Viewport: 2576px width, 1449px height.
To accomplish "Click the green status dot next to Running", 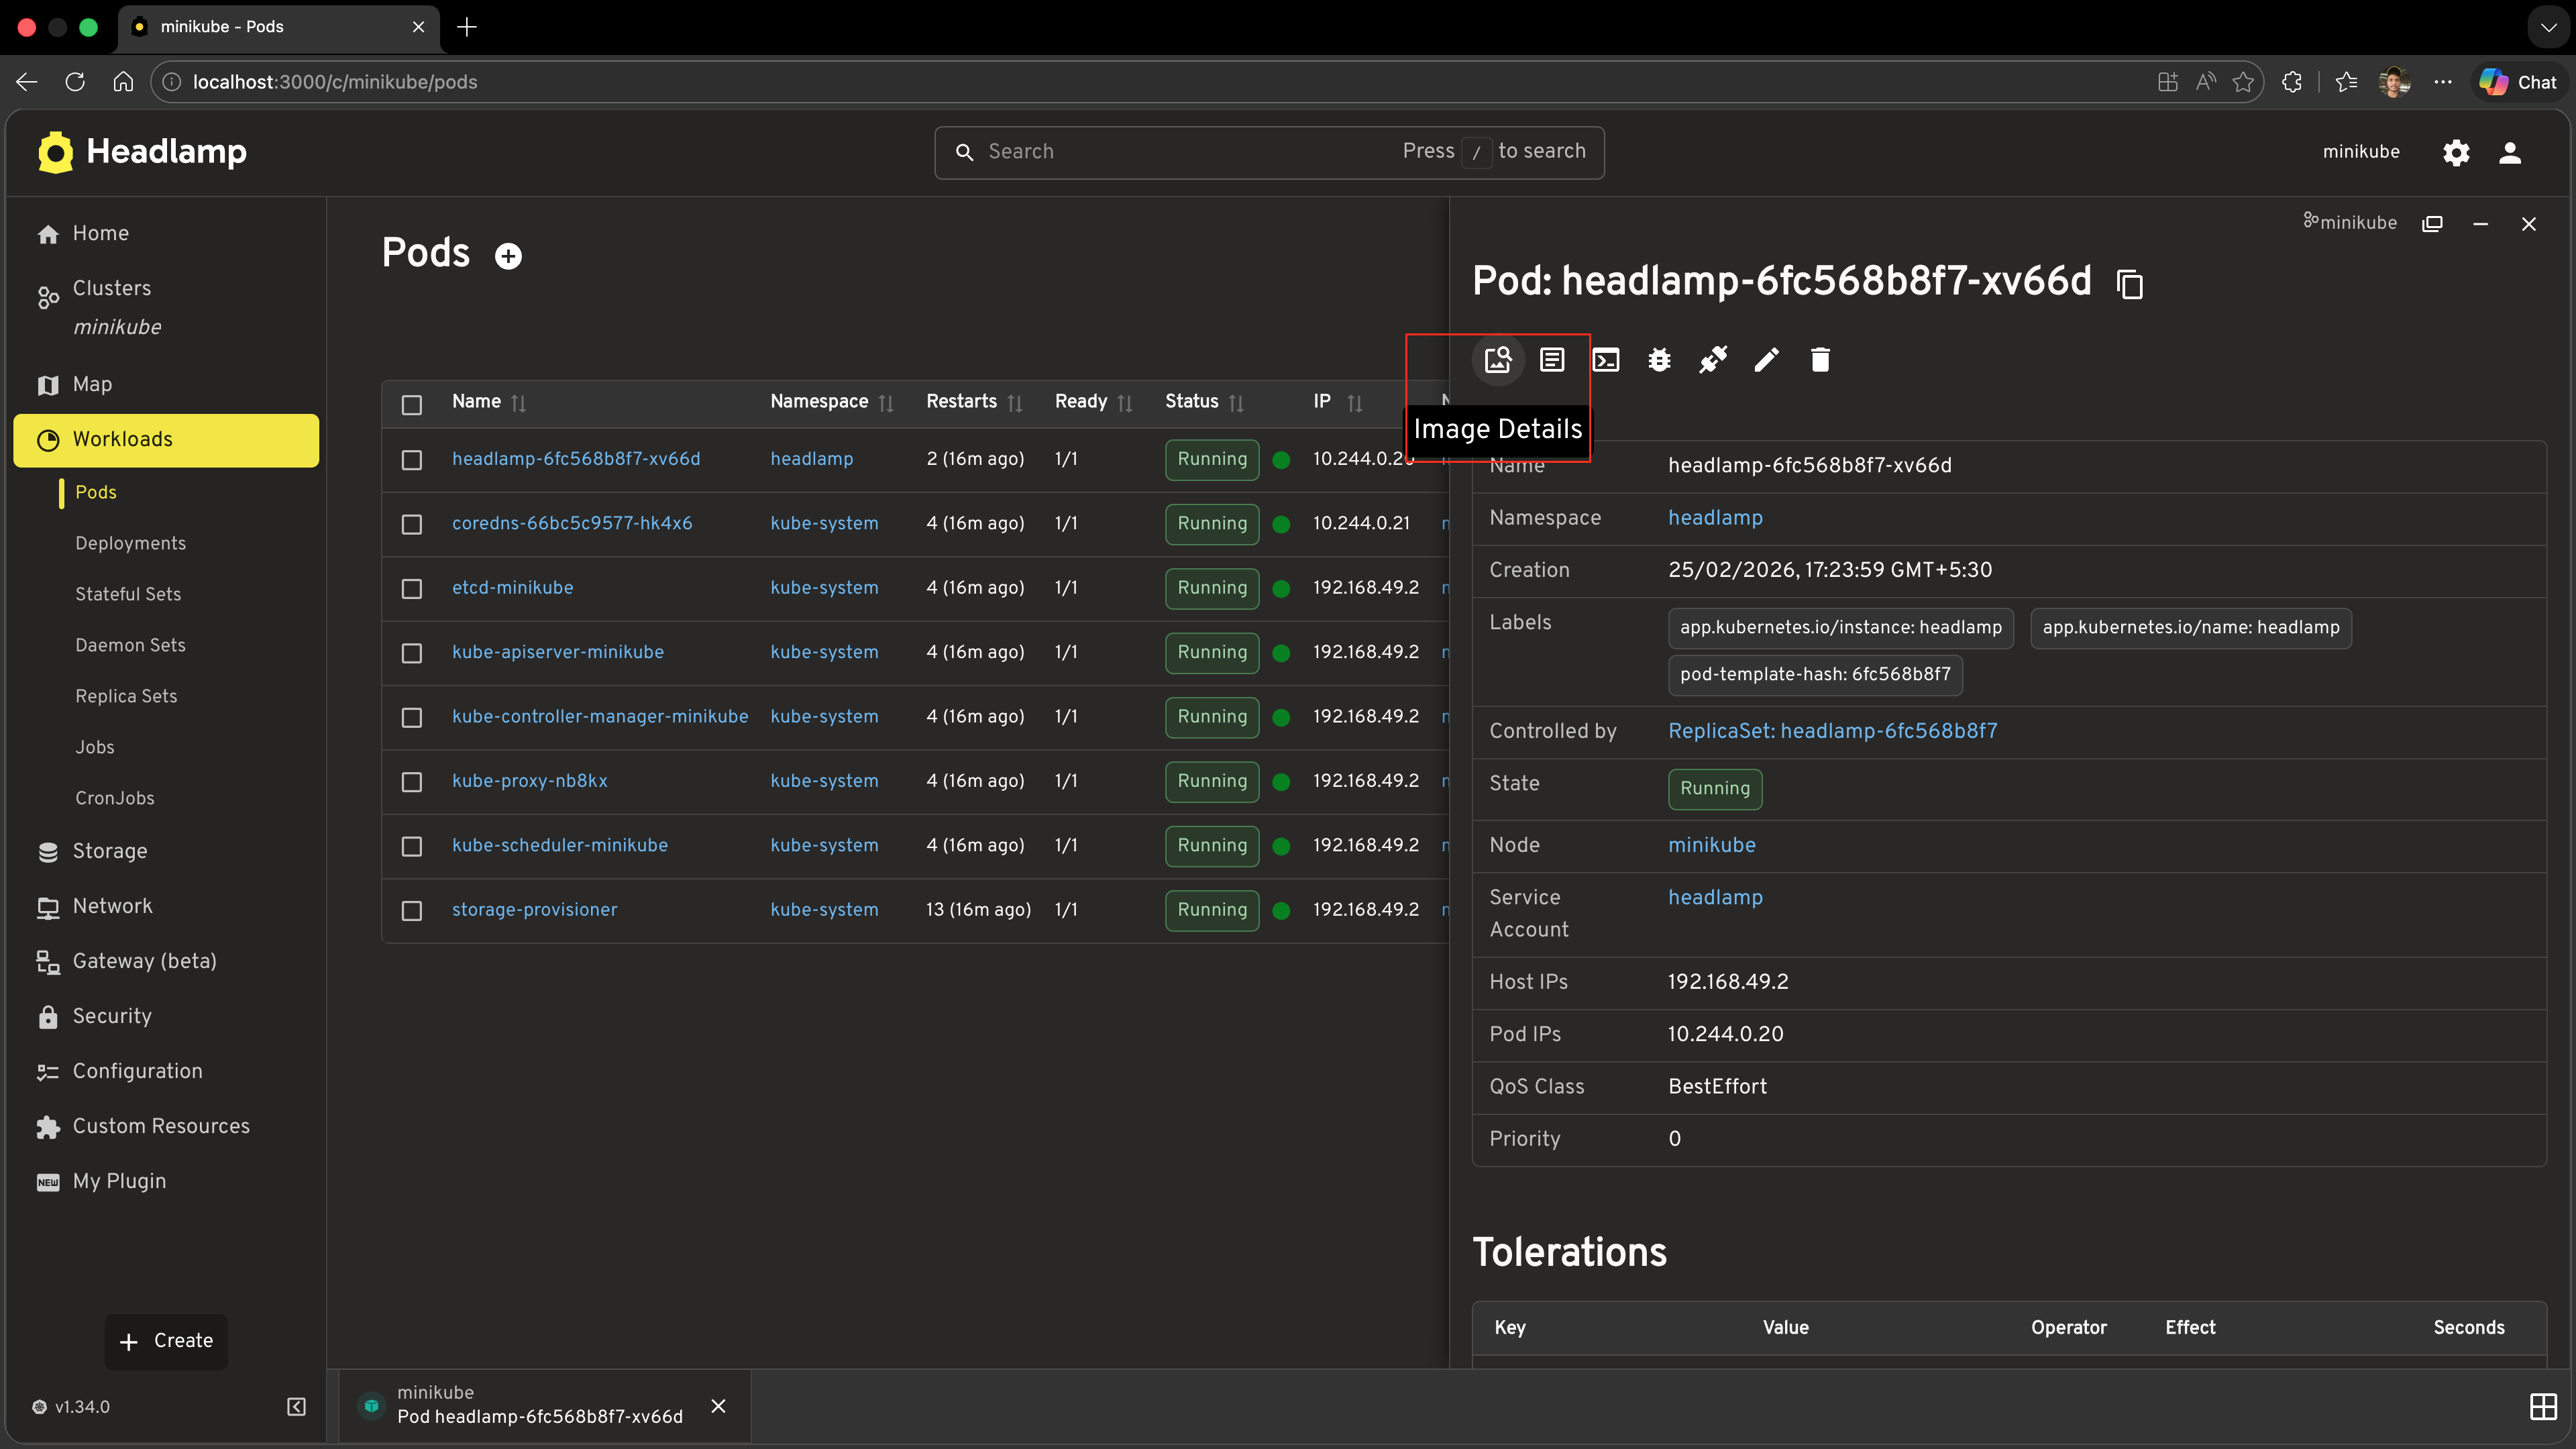I will click(x=1281, y=460).
